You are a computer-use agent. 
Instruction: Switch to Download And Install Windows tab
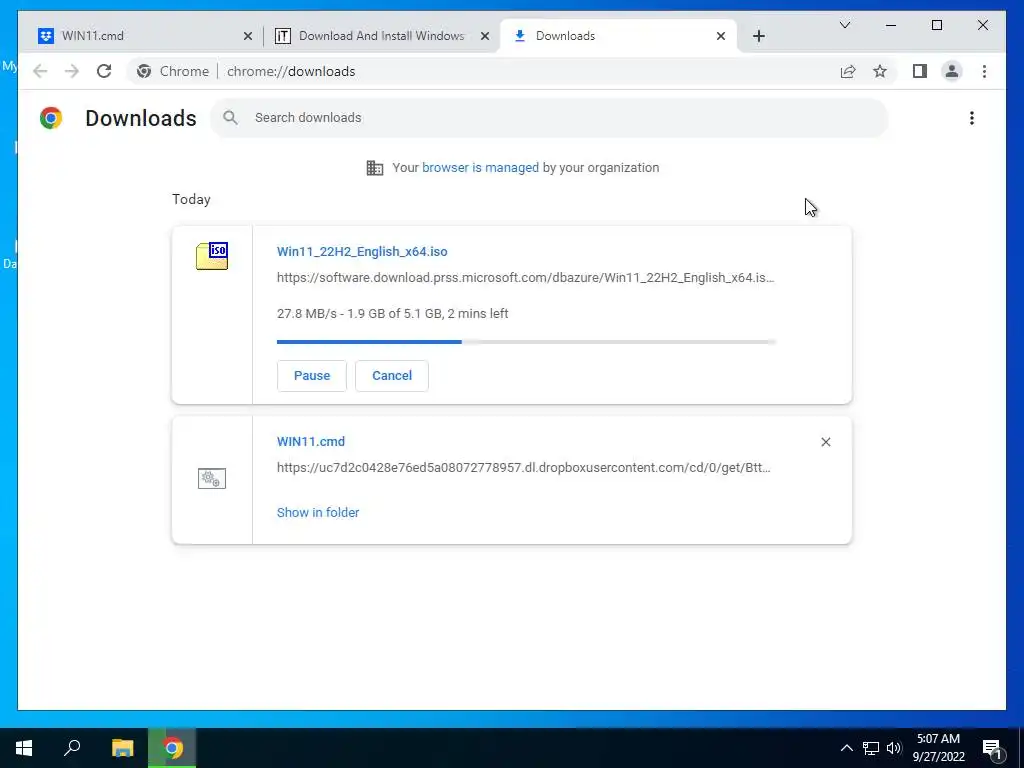click(x=382, y=36)
